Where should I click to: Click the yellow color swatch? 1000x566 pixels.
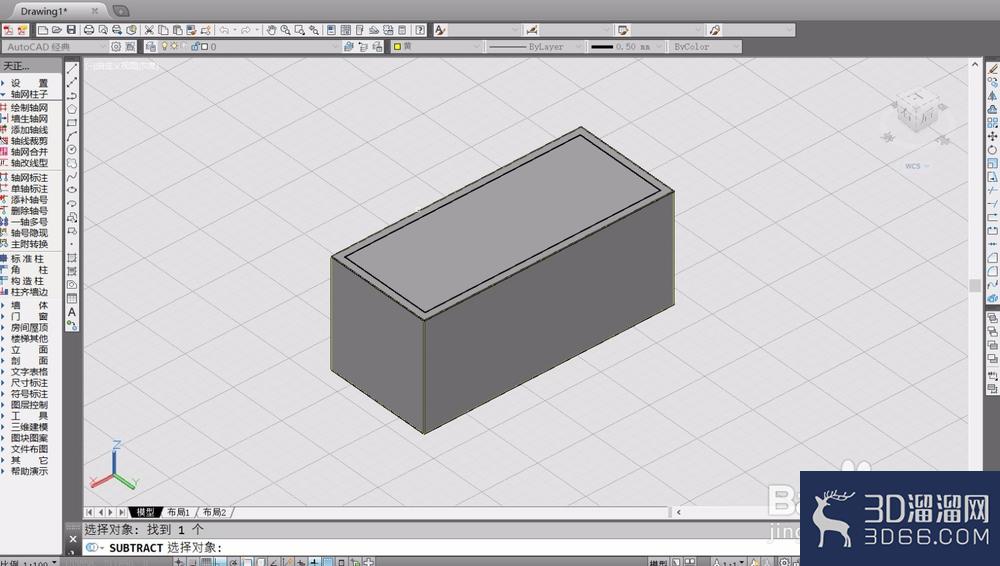pos(397,47)
